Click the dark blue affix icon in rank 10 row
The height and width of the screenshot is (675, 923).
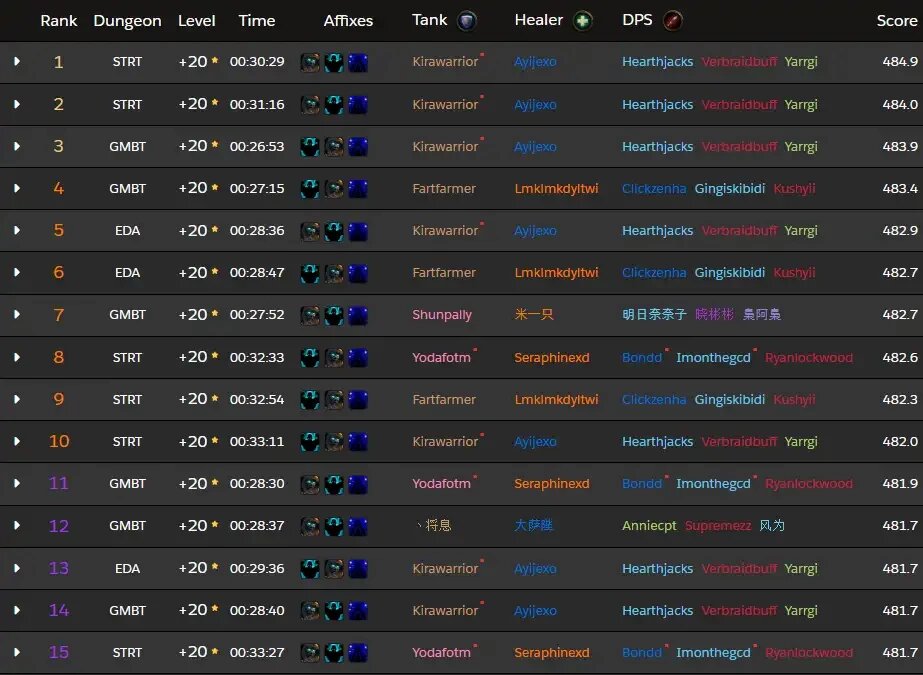click(357, 442)
